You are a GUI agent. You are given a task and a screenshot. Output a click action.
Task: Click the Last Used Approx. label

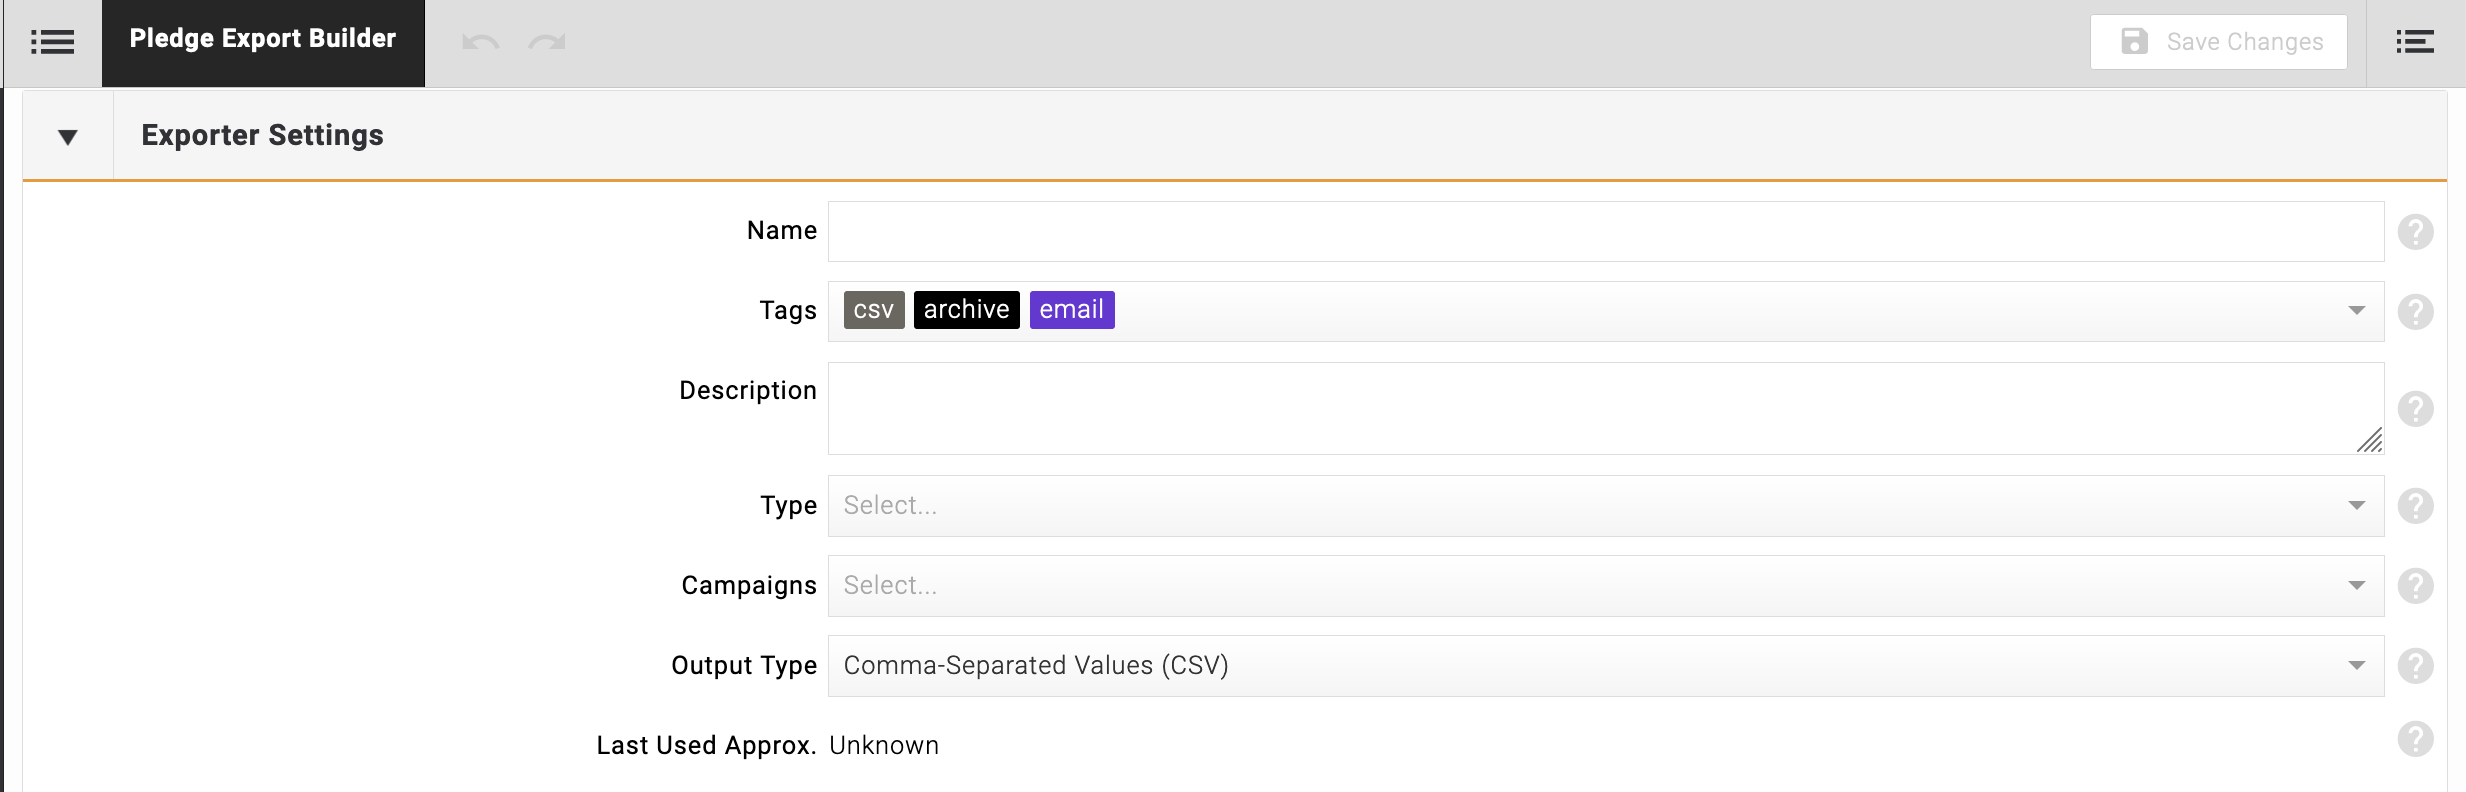(x=706, y=746)
